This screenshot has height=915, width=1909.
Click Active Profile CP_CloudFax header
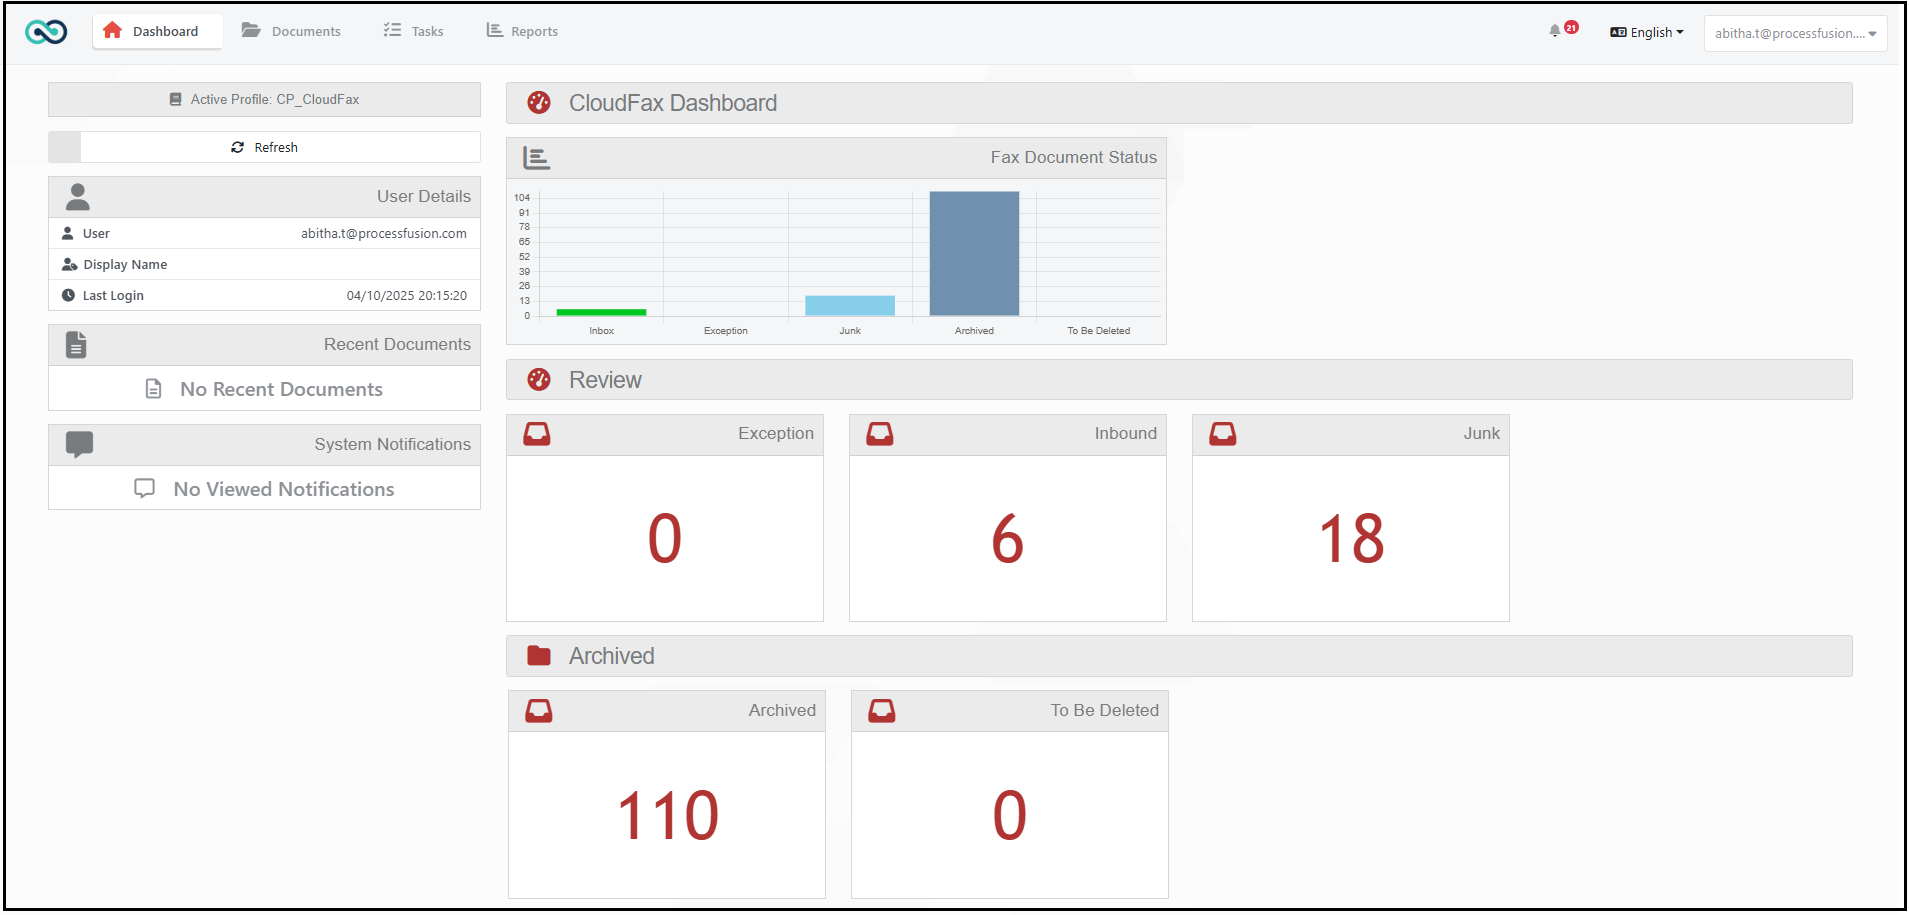pos(264,99)
